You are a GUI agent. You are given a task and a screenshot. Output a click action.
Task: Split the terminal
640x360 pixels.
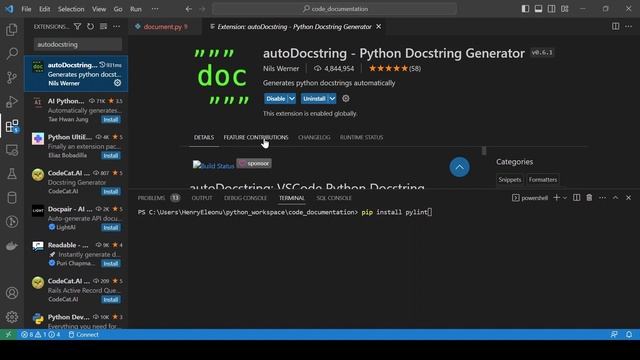(576, 198)
